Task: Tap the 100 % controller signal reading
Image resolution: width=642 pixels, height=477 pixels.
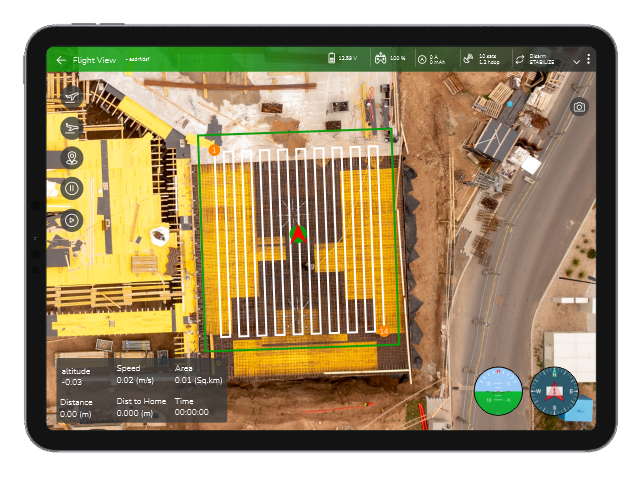Action: [398, 58]
